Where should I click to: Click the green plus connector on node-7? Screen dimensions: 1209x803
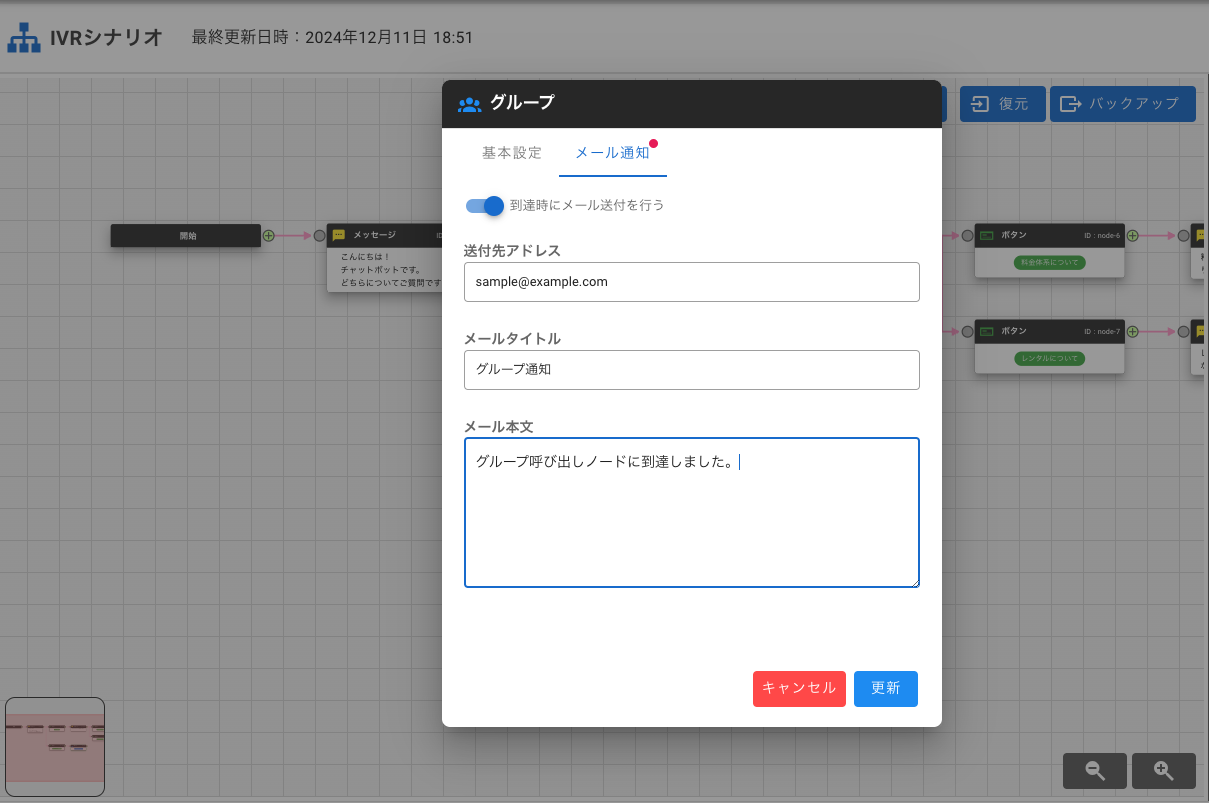click(1133, 331)
